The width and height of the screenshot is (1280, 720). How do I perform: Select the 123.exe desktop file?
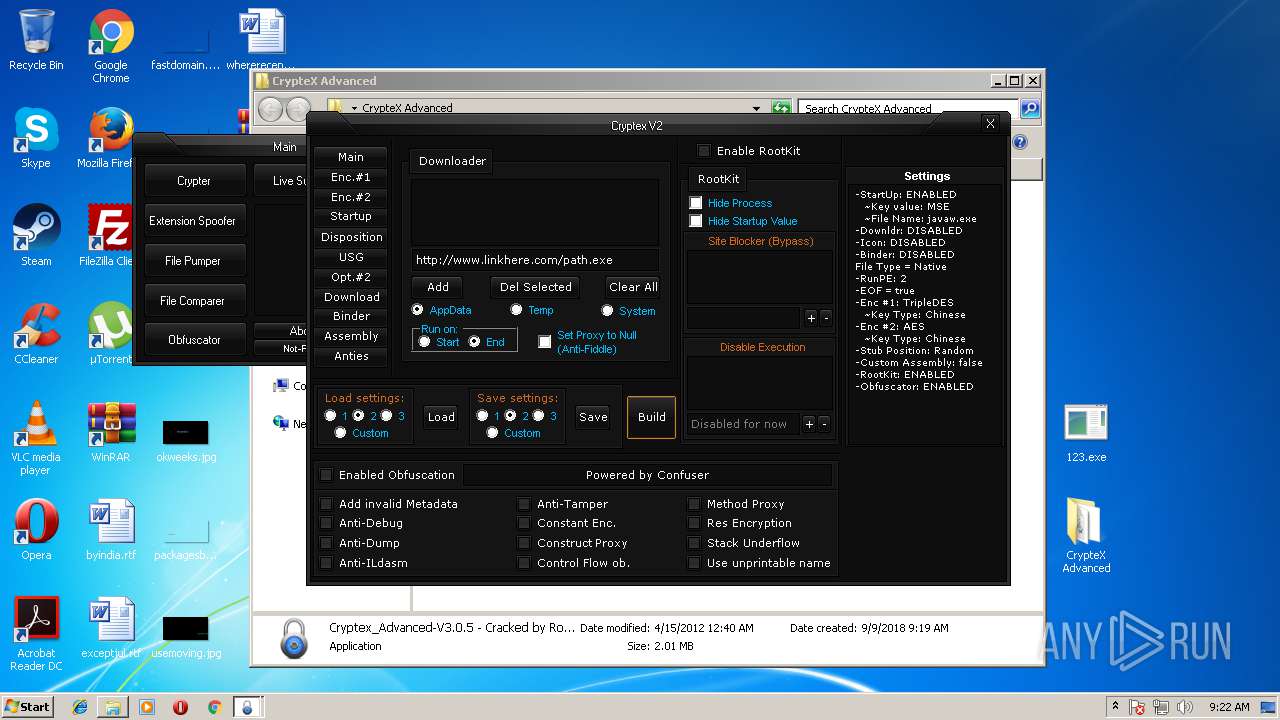tap(1086, 432)
